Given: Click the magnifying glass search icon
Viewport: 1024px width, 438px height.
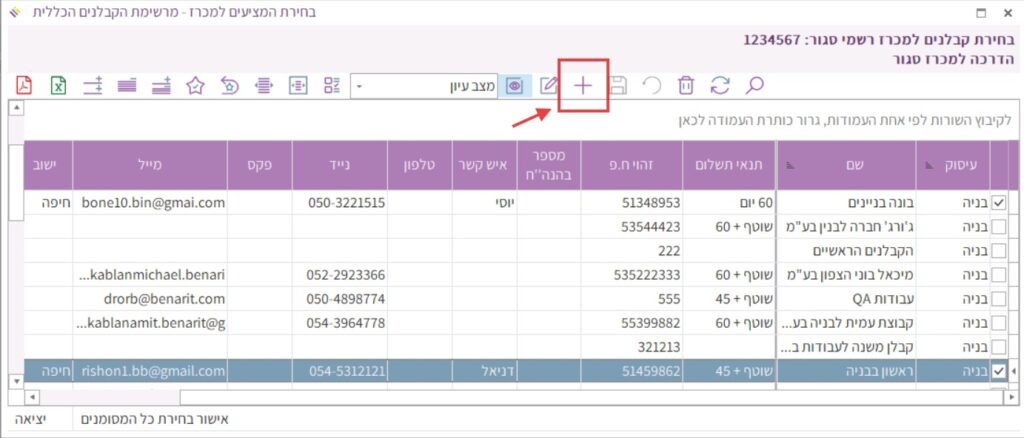Looking at the screenshot, I should [755, 86].
